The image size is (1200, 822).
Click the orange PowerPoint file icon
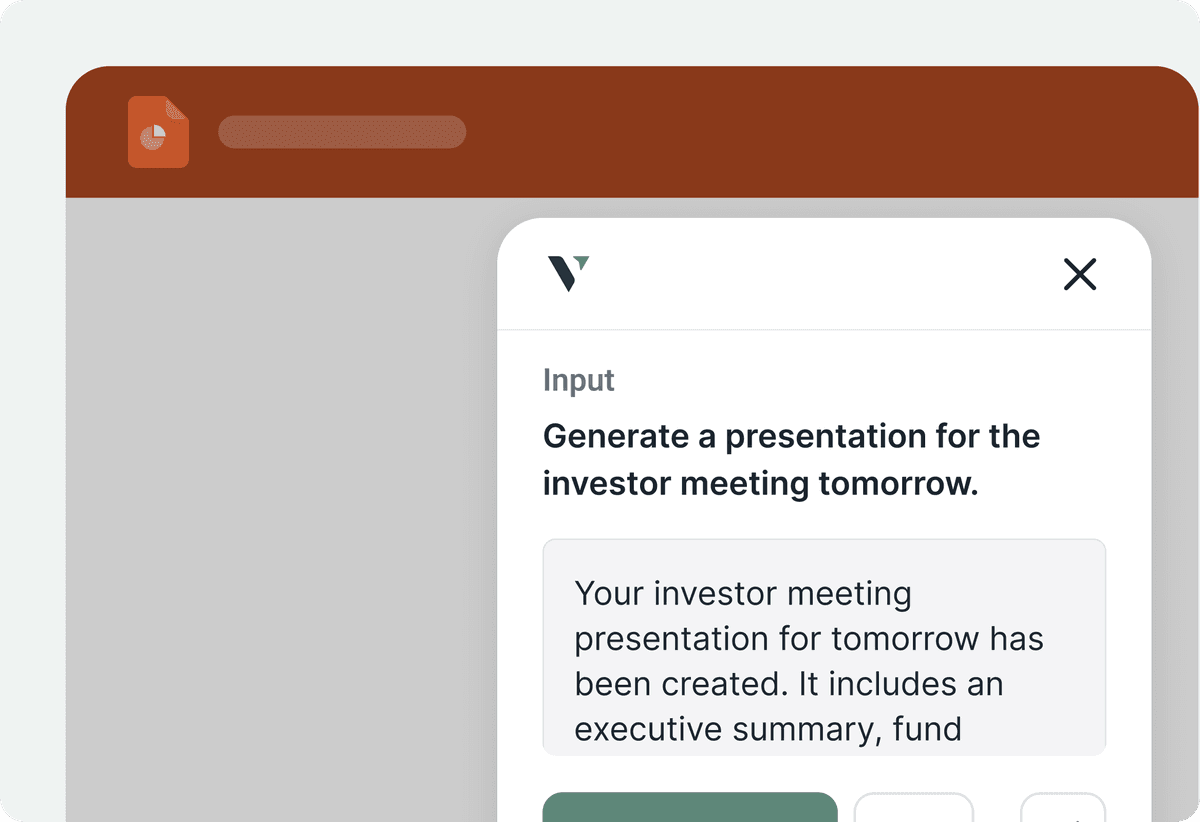pos(158,132)
